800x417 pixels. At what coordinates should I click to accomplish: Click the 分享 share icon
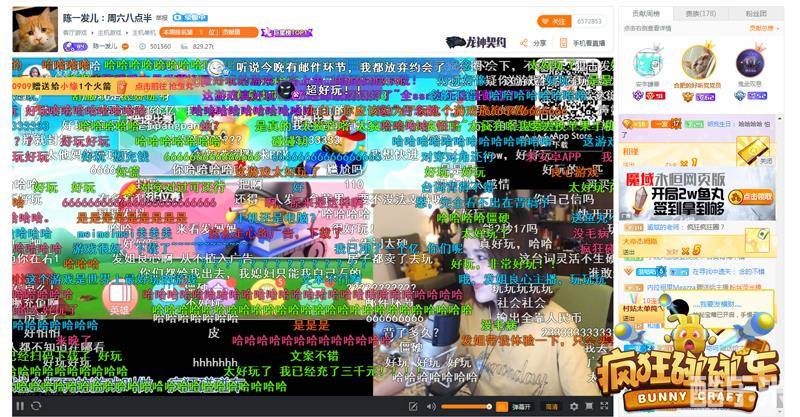pos(535,43)
